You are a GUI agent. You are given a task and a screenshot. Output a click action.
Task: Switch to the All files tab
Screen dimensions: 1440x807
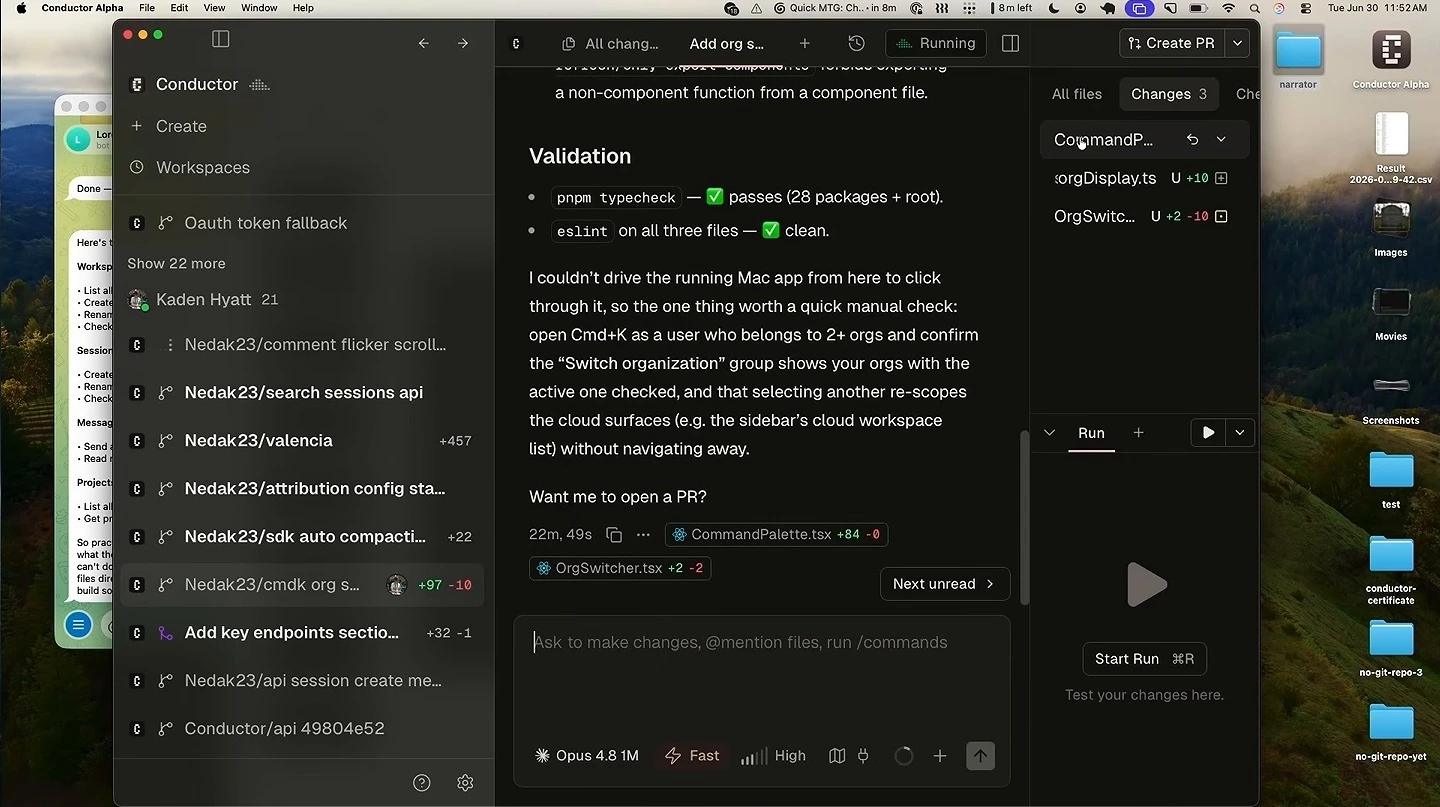click(1077, 94)
